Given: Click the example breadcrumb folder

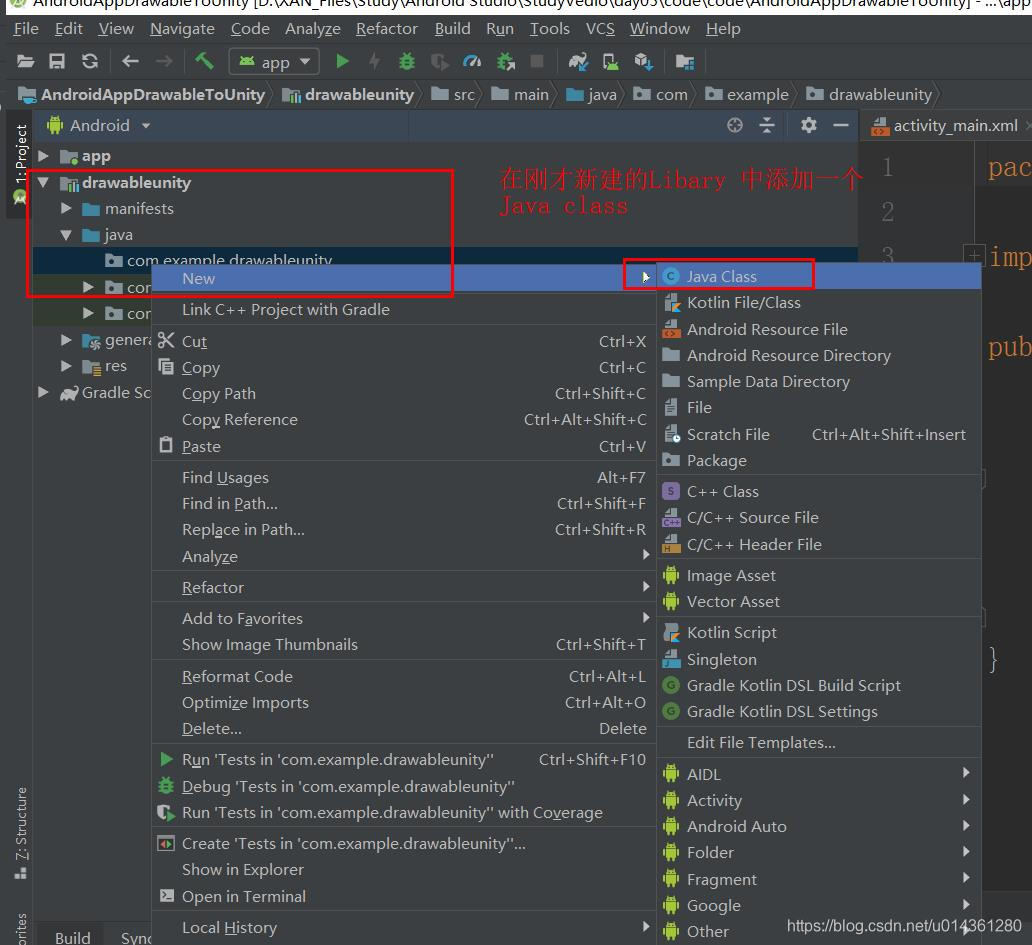Looking at the screenshot, I should tap(748, 95).
